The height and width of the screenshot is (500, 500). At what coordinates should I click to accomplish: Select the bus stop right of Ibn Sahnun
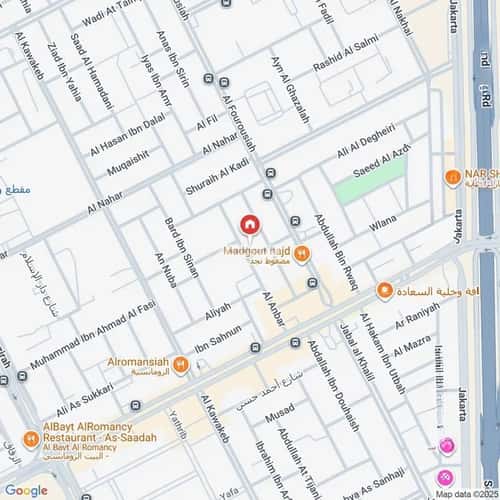255,348
